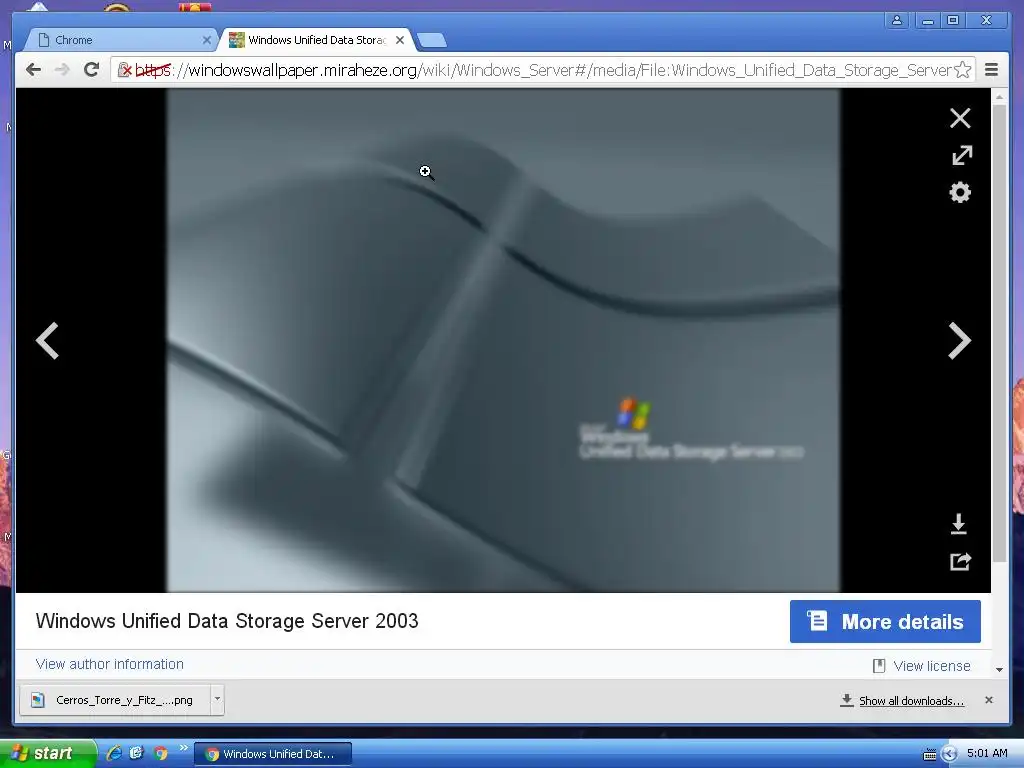Click Show all downloads link
The height and width of the screenshot is (768, 1024).
911,701
